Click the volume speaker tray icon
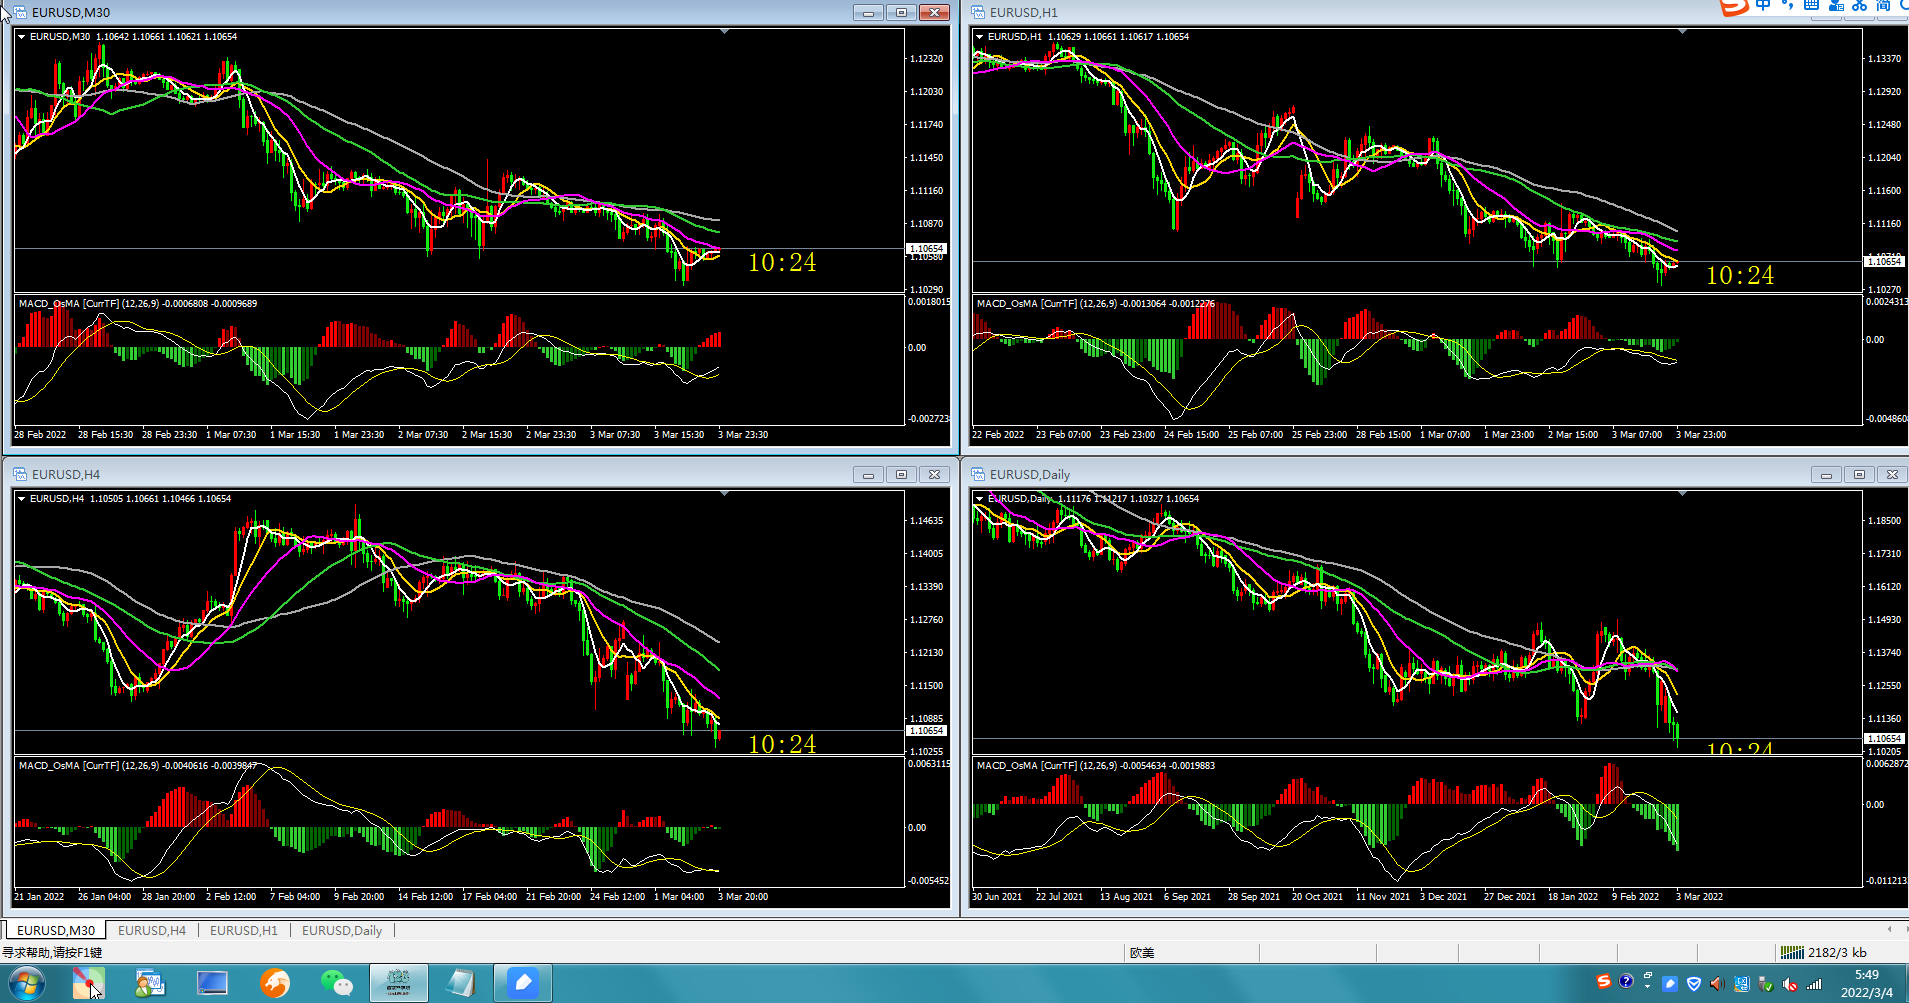Image resolution: width=1909 pixels, height=1003 pixels. (x=1717, y=984)
